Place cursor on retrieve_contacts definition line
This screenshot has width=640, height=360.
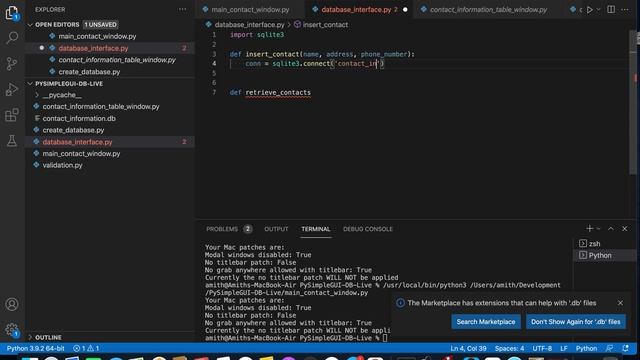pos(270,93)
